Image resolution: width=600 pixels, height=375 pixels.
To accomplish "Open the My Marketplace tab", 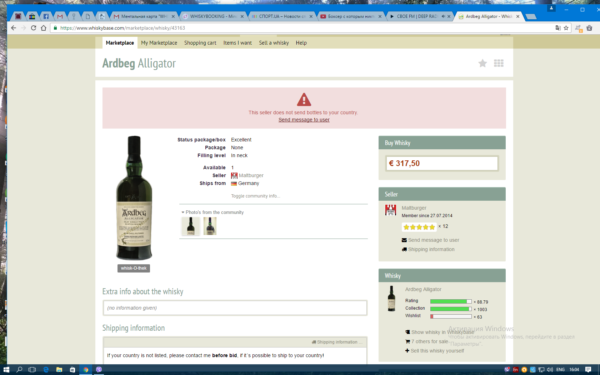I will click(159, 43).
